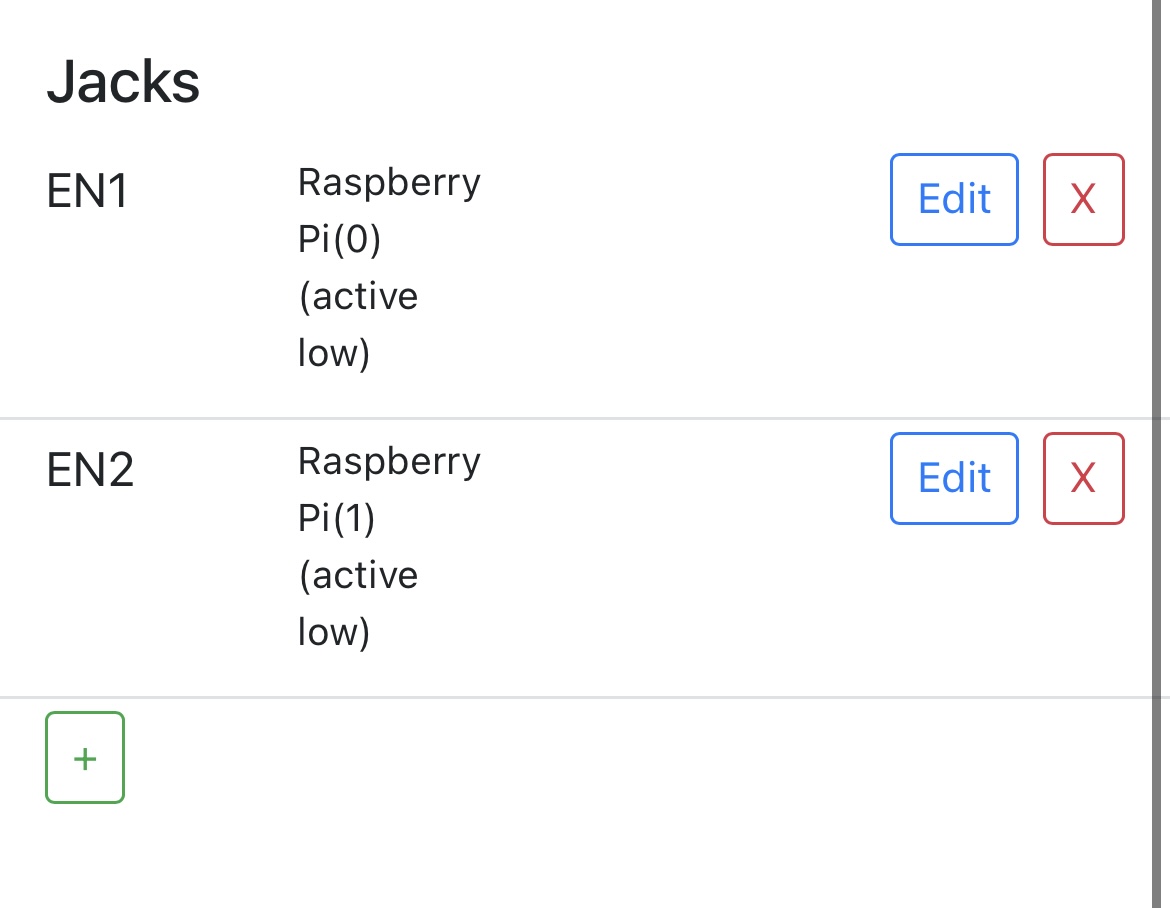The image size is (1170, 908).
Task: Edit the EN1 jack
Action: [x=954, y=199]
